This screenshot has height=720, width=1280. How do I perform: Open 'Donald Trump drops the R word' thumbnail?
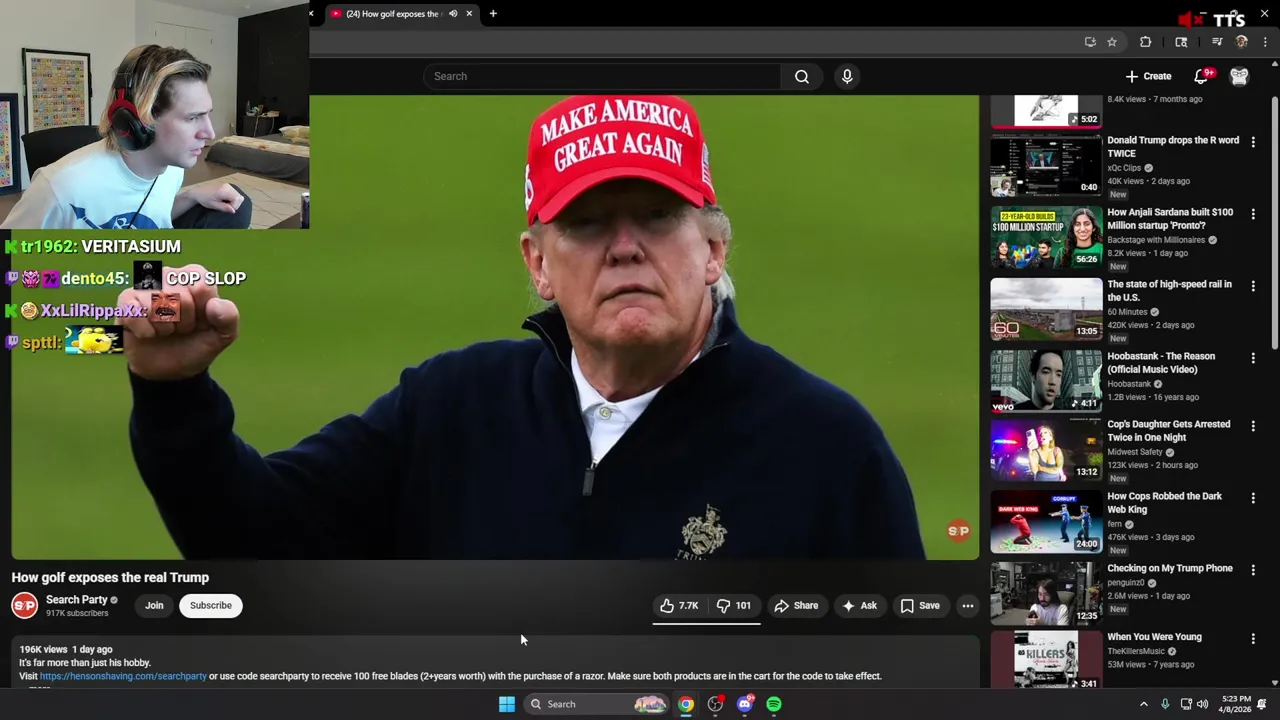[x=1046, y=165]
